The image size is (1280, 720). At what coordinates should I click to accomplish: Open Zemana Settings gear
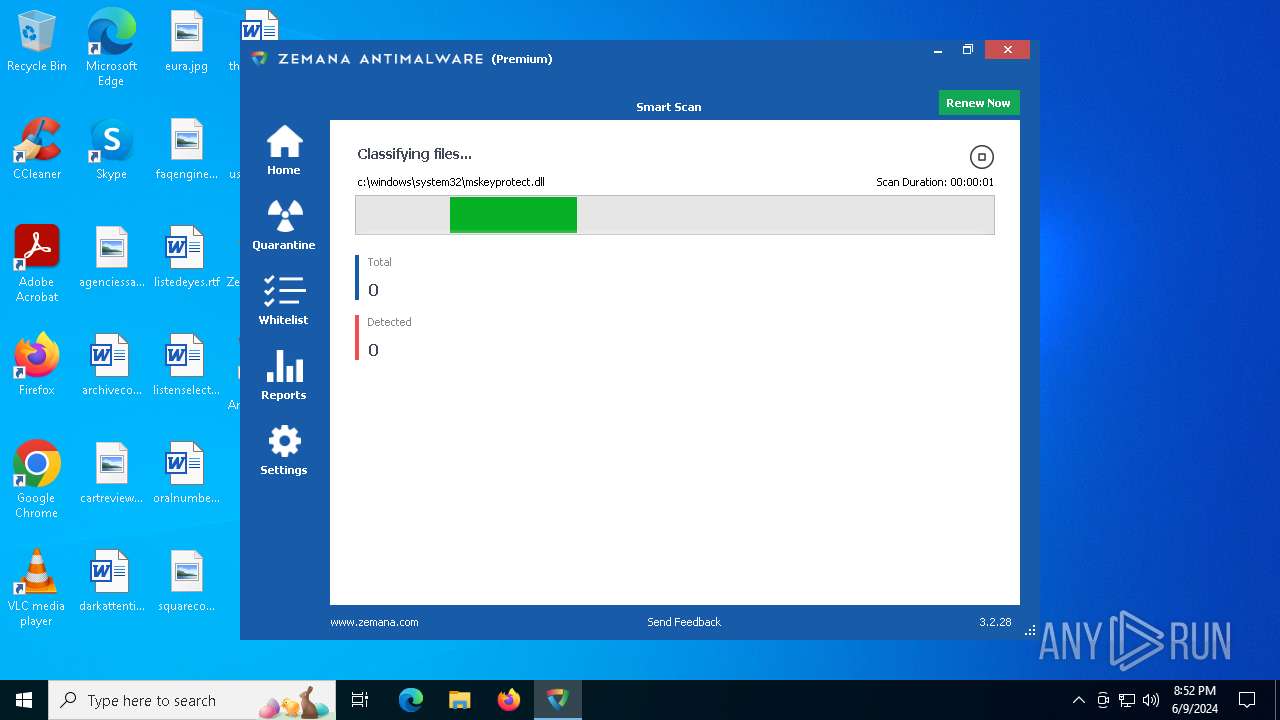click(284, 450)
